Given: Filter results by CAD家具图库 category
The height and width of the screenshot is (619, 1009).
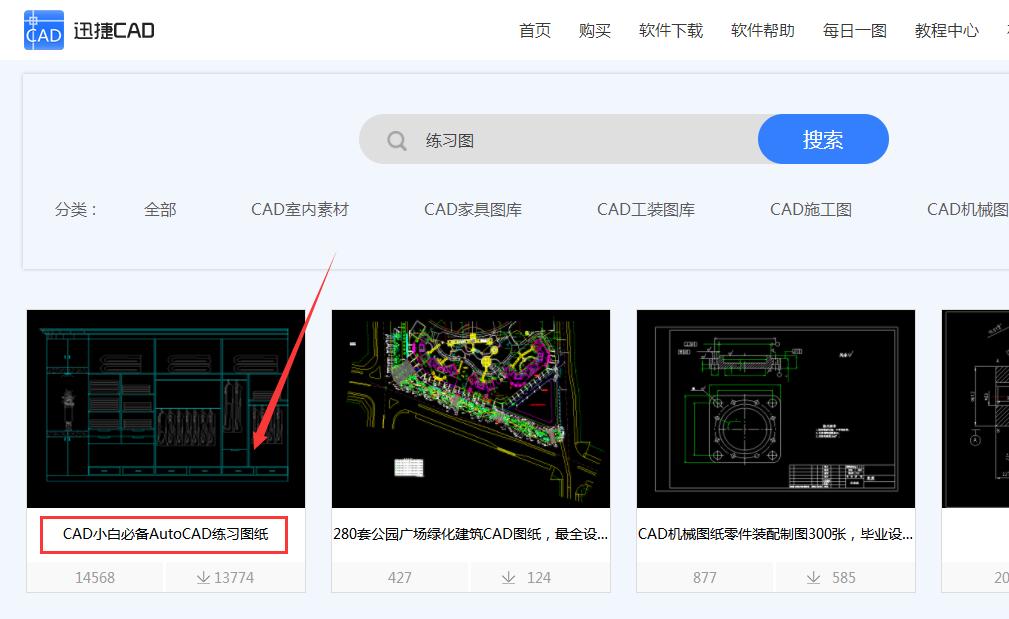Looking at the screenshot, I should [x=472, y=209].
